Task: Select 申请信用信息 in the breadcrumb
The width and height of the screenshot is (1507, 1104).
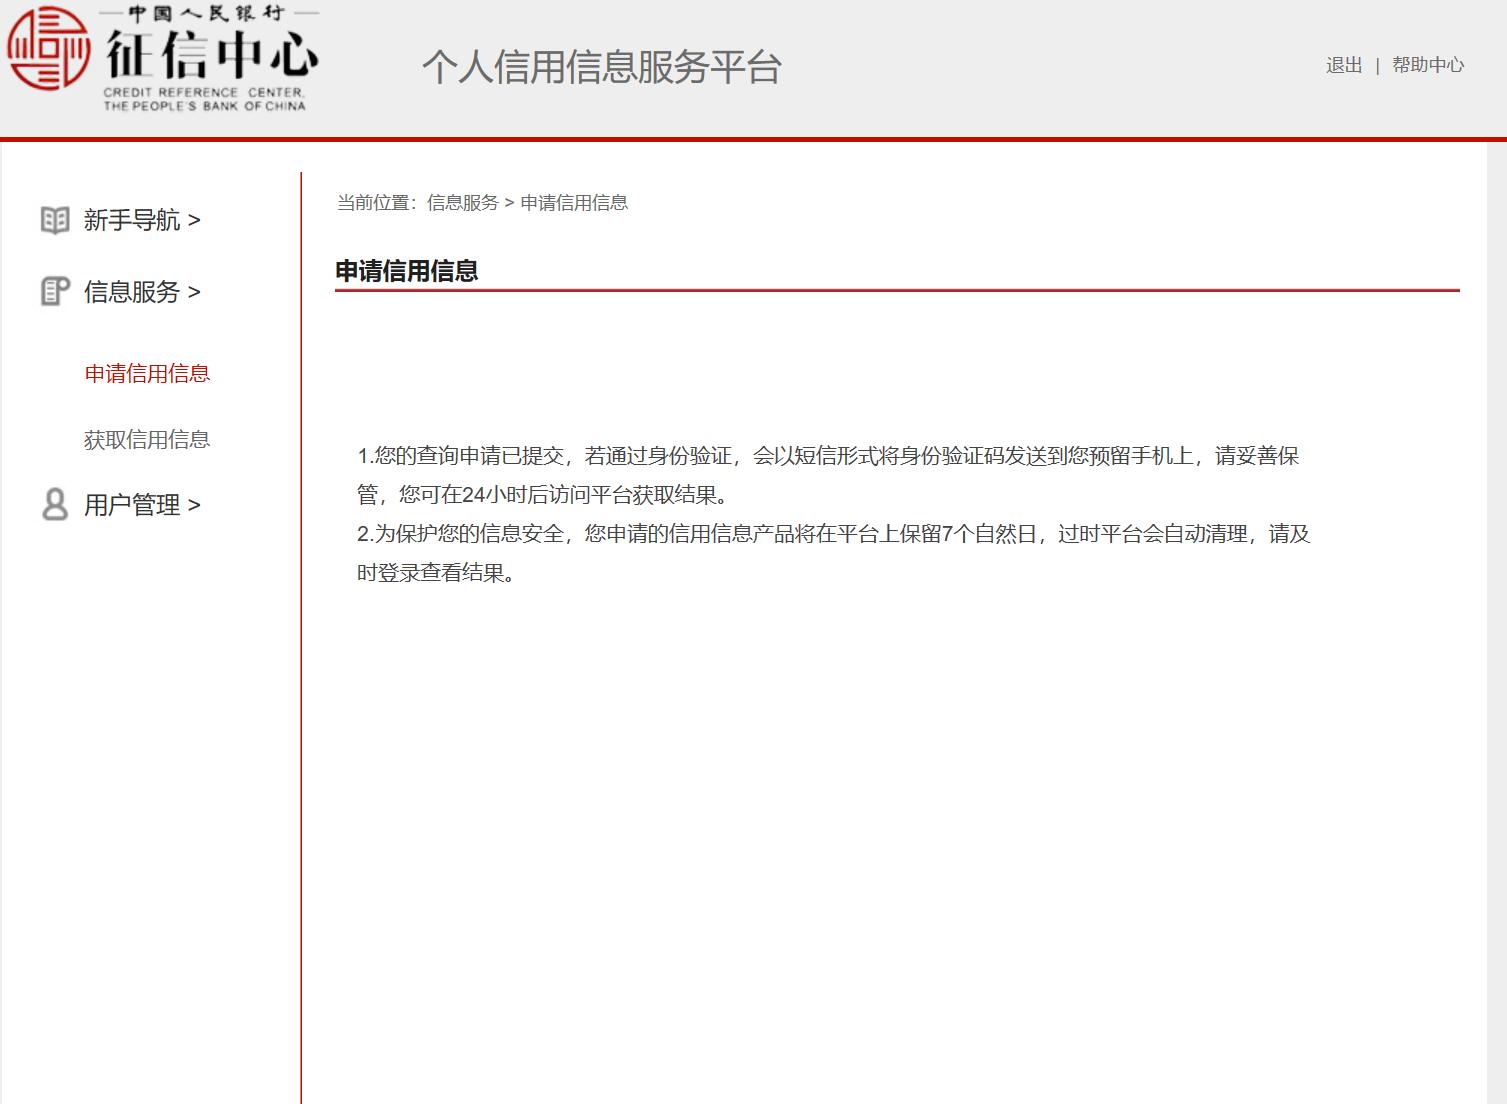Action: pyautogui.click(x=574, y=203)
